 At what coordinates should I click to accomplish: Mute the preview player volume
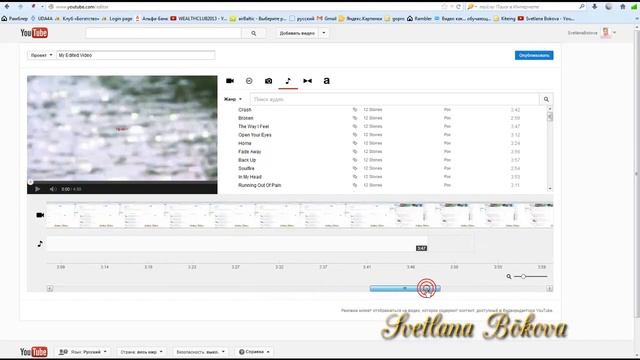tap(53, 189)
